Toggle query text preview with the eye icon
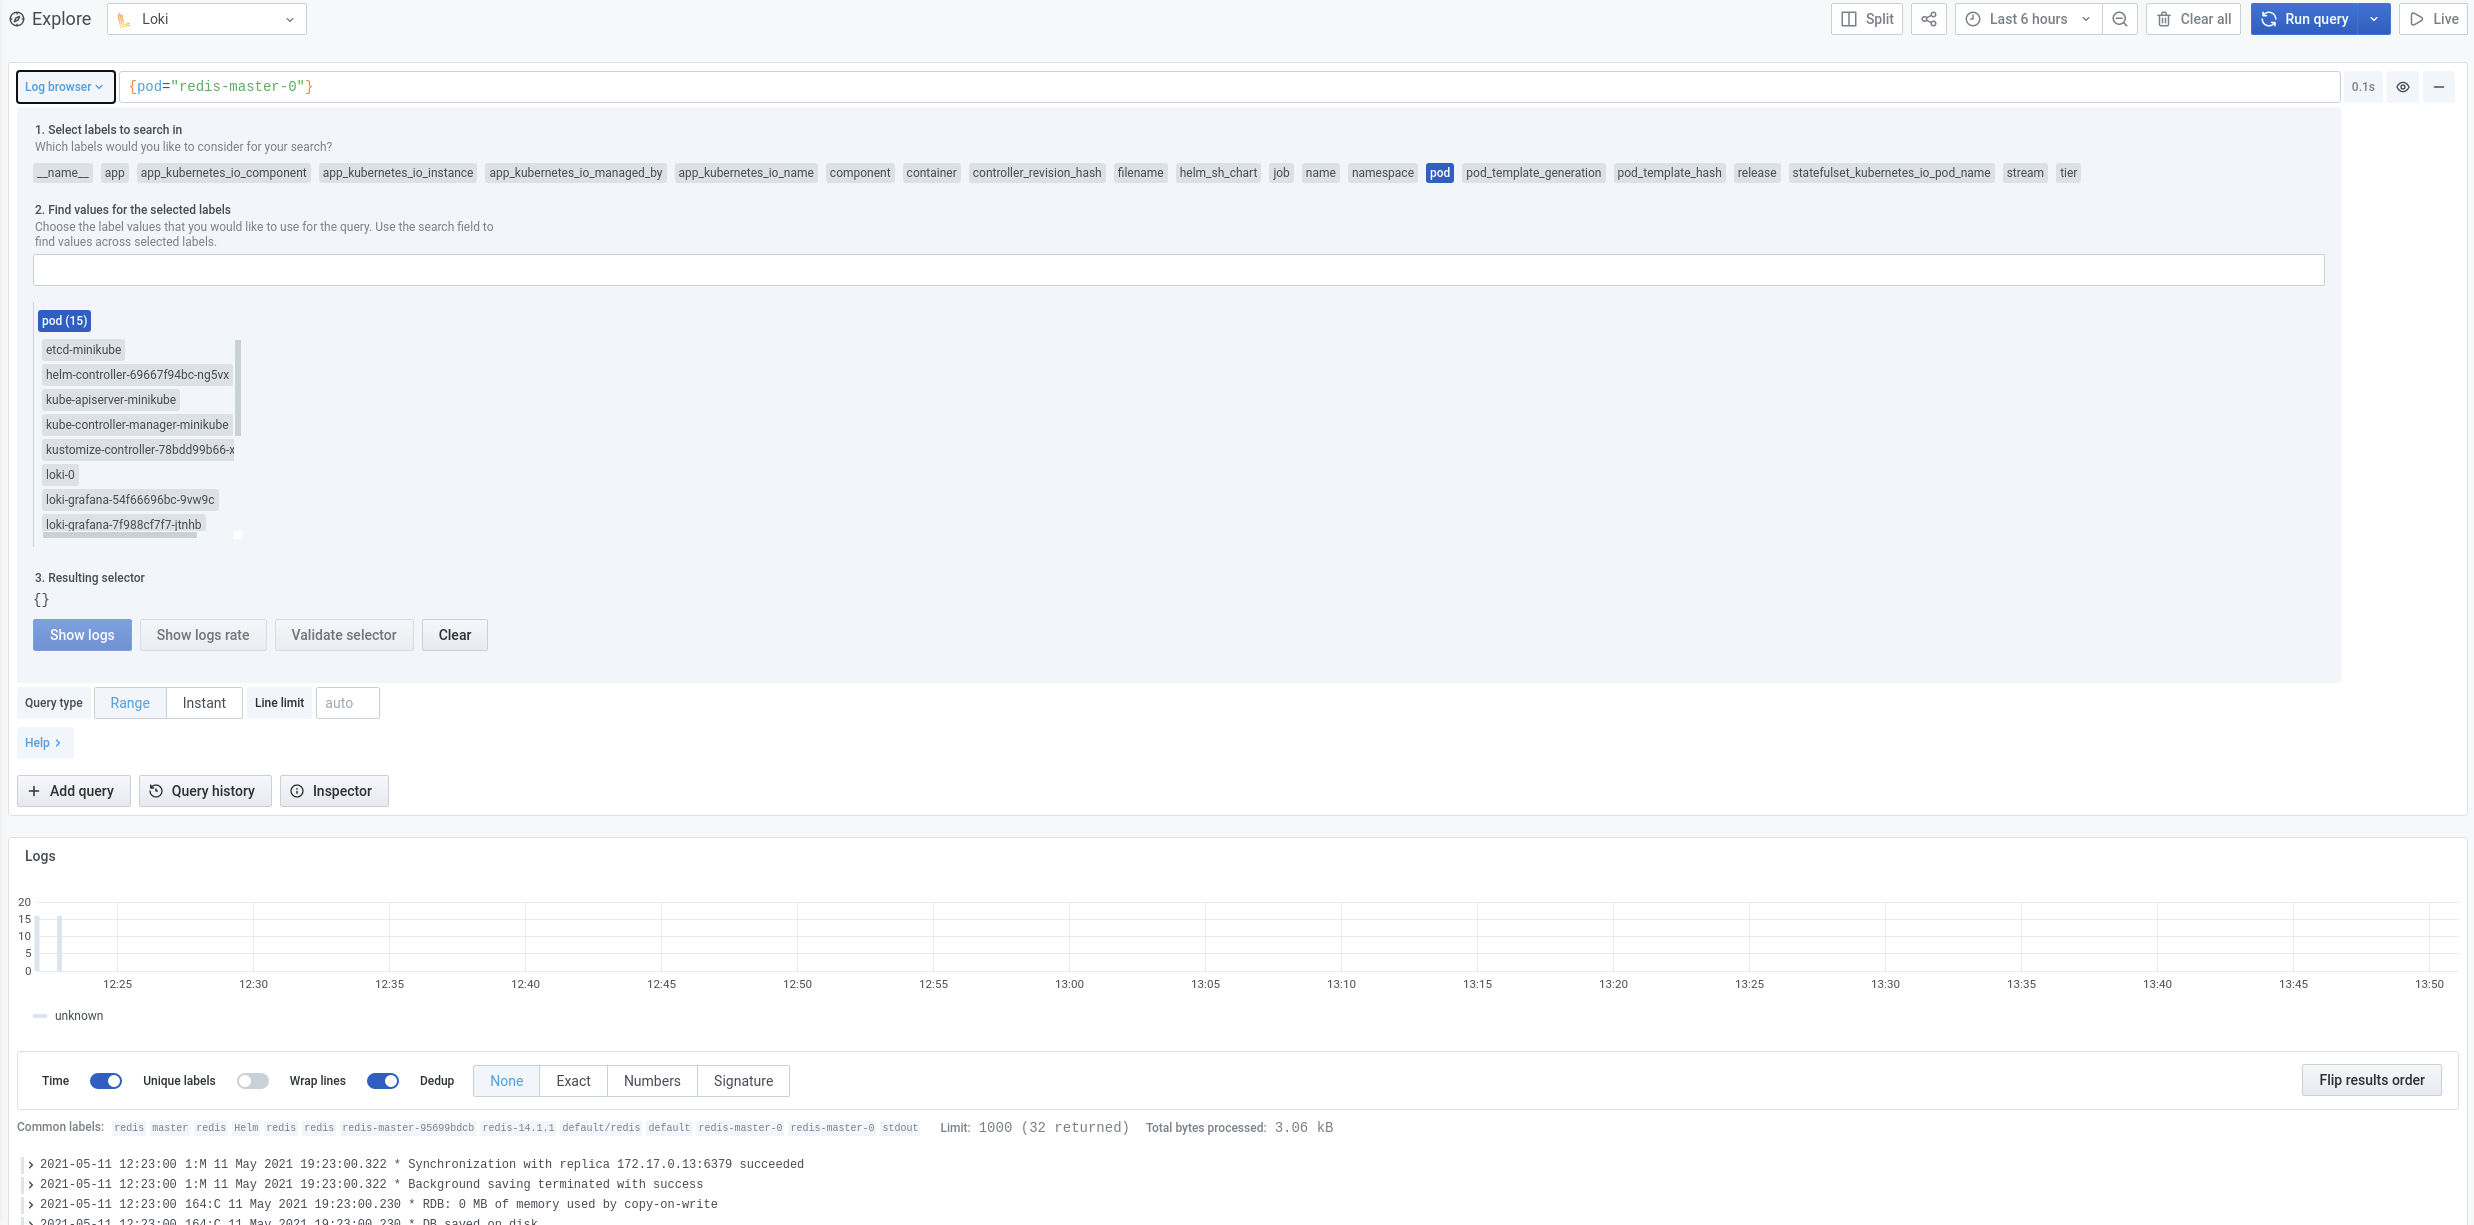 coord(2403,87)
